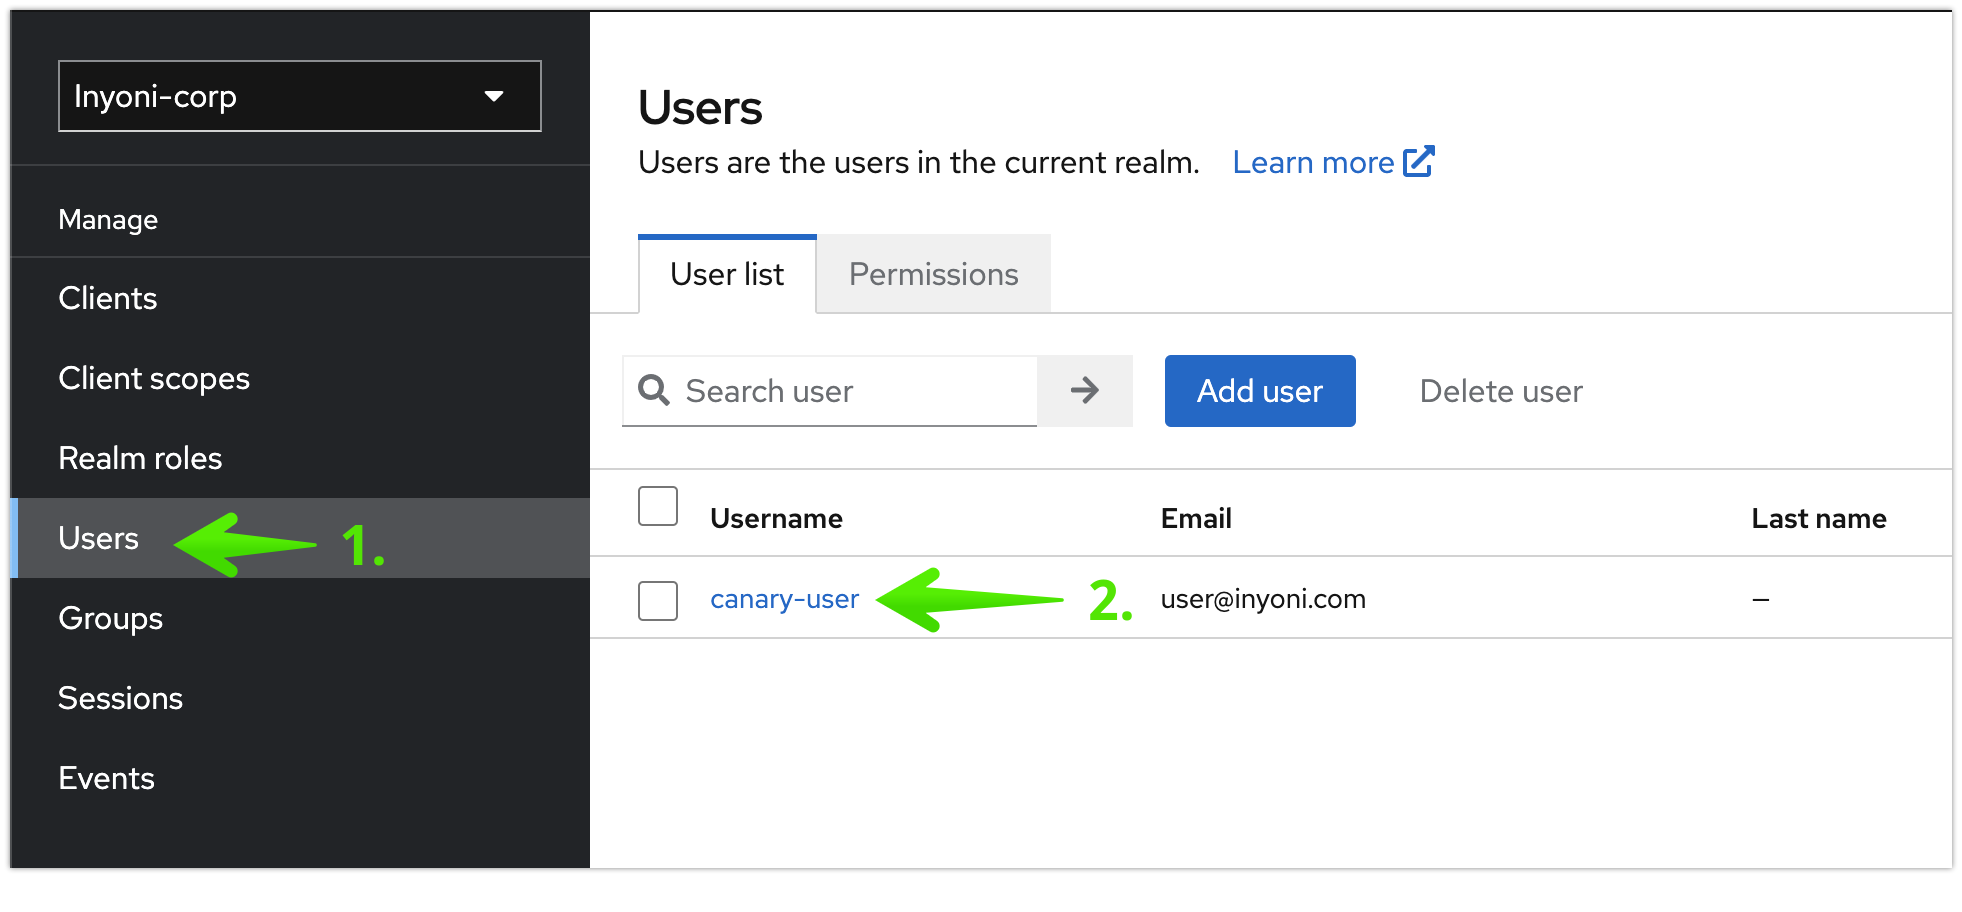Image resolution: width=1962 pixels, height=912 pixels.
Task: Click the search magnifier icon
Action: [654, 390]
